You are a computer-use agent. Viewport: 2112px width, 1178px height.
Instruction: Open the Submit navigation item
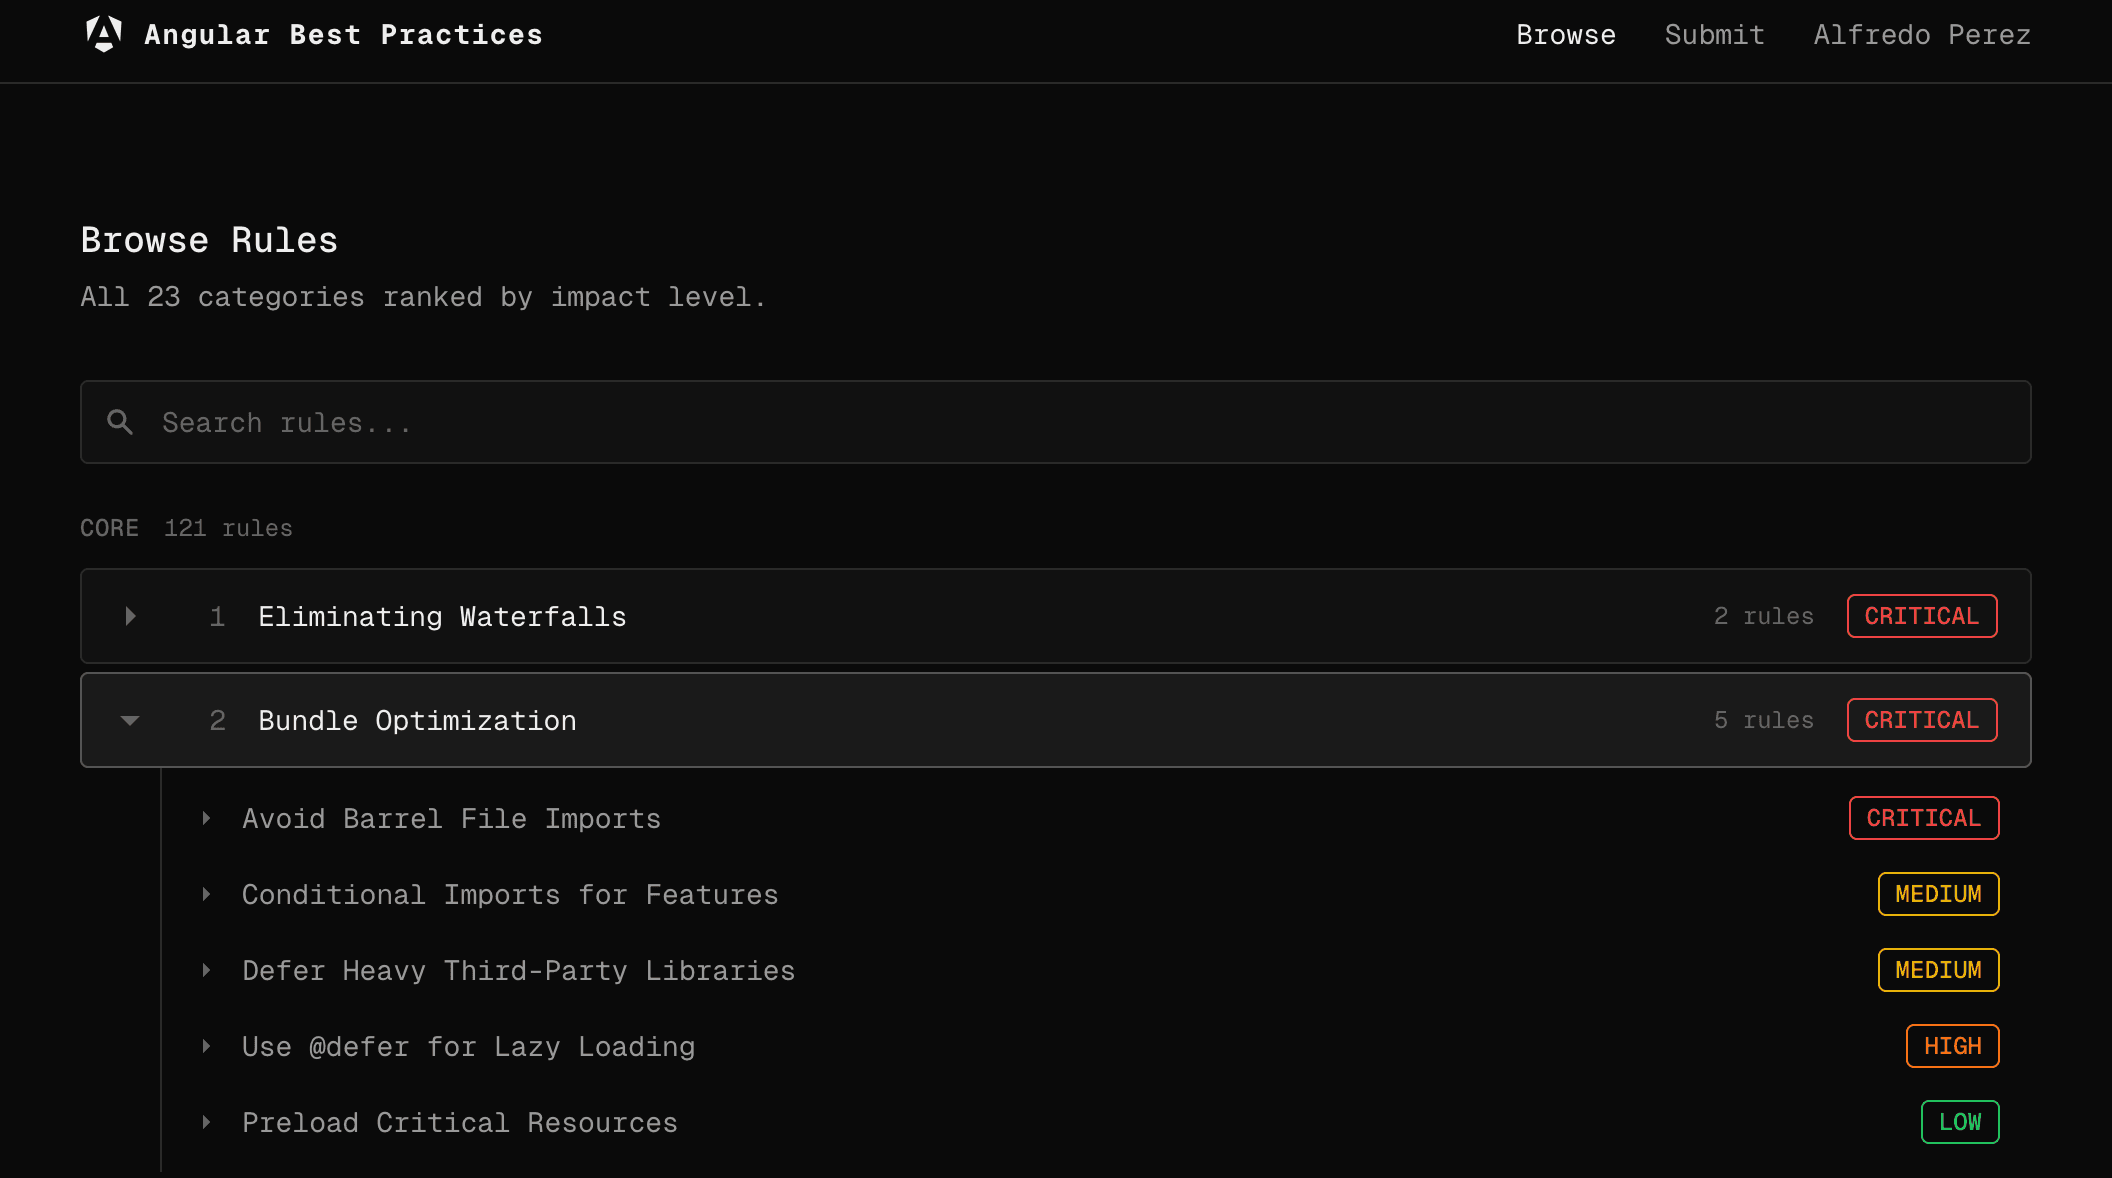[1714, 34]
